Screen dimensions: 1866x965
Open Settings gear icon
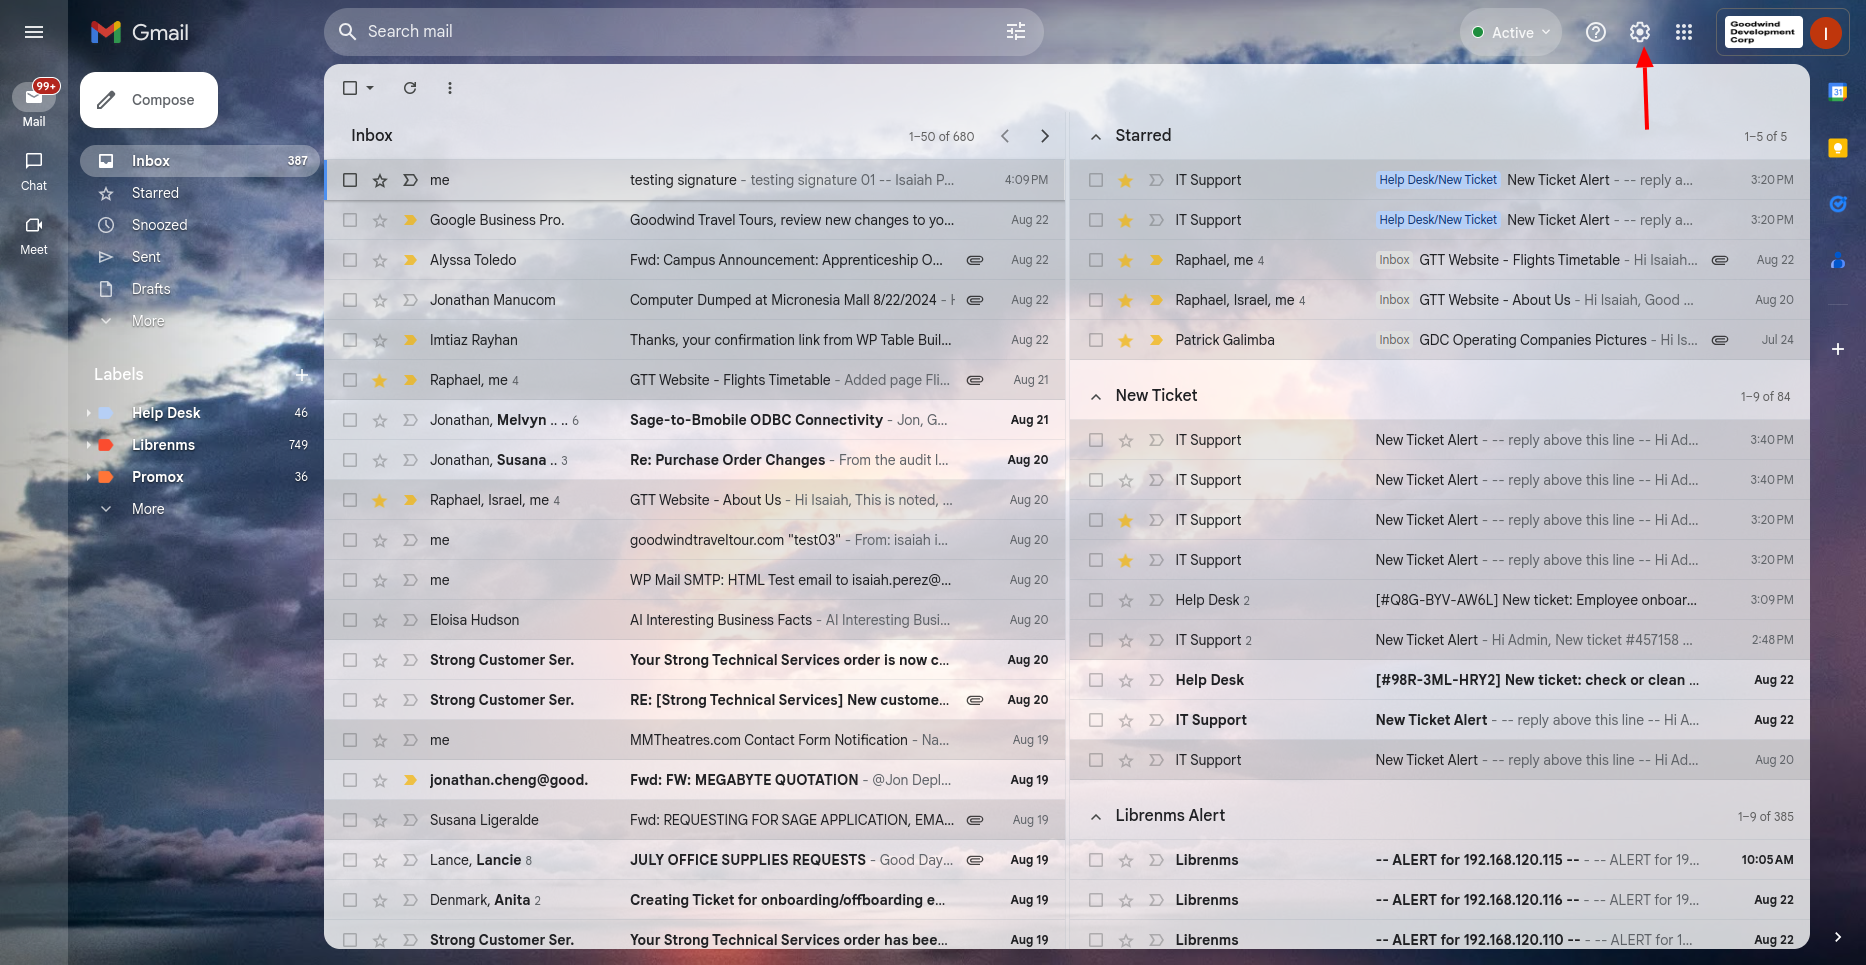(1640, 32)
